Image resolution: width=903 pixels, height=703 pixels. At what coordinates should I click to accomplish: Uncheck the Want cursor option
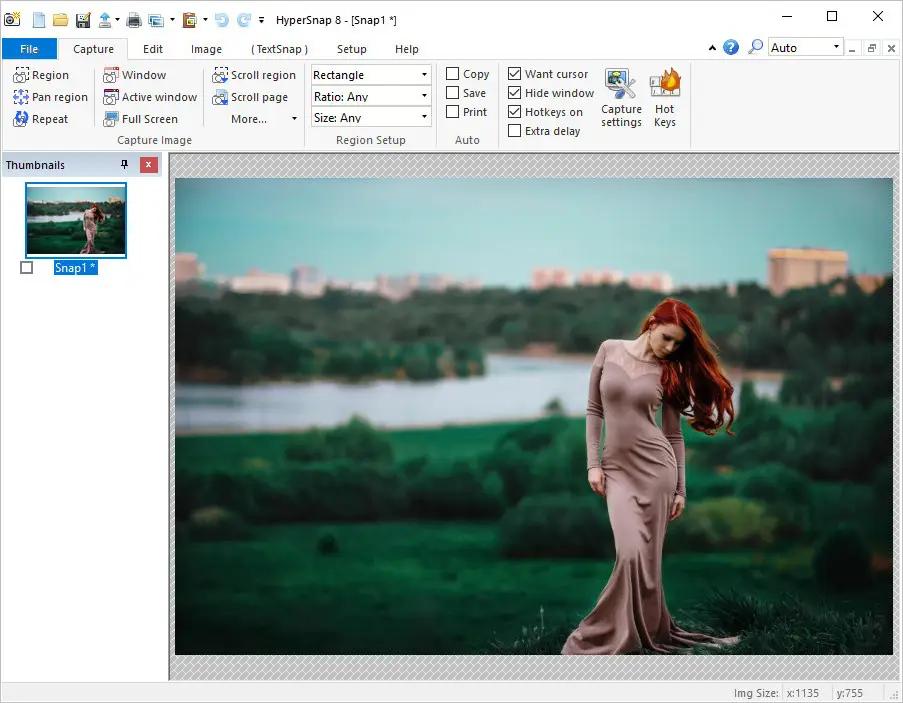(x=514, y=74)
